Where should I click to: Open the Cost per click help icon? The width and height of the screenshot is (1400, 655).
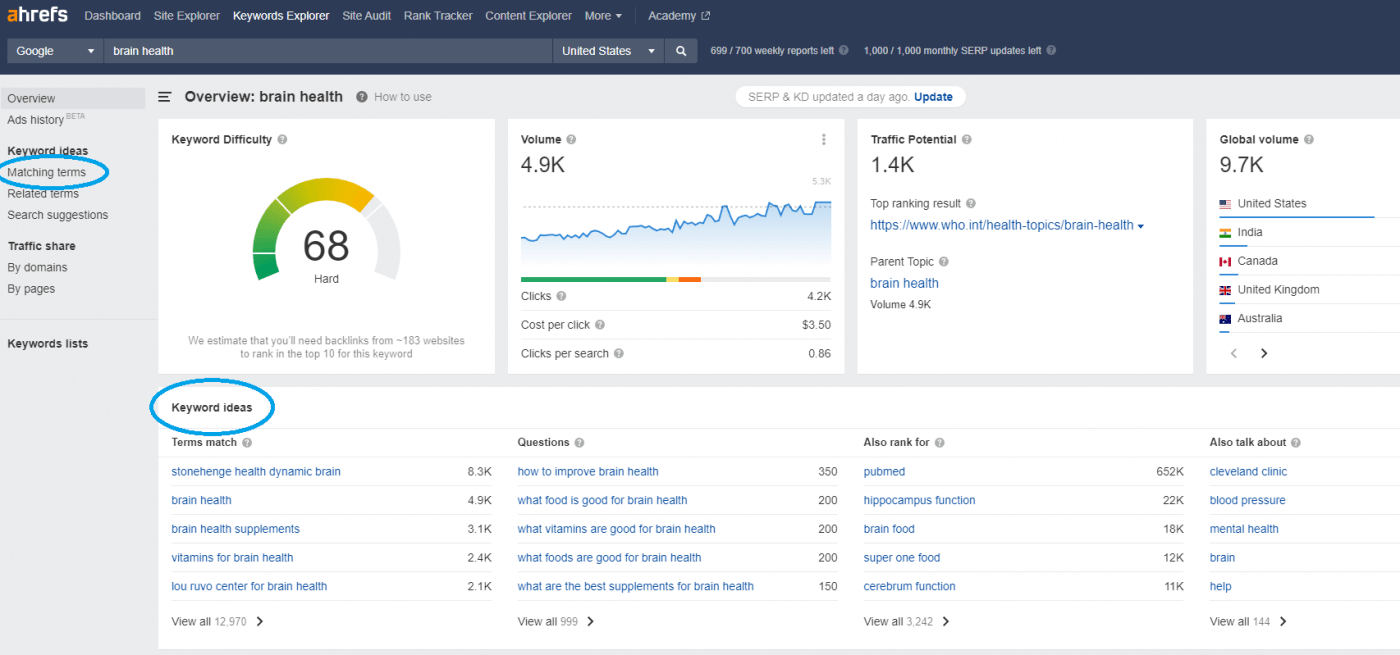600,325
